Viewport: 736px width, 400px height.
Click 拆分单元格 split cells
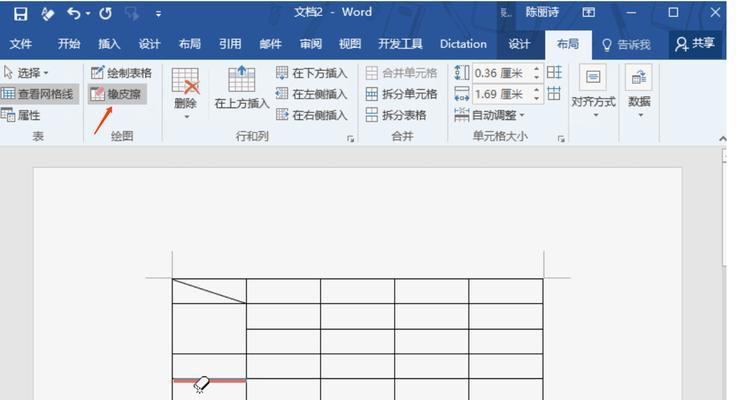coord(401,94)
